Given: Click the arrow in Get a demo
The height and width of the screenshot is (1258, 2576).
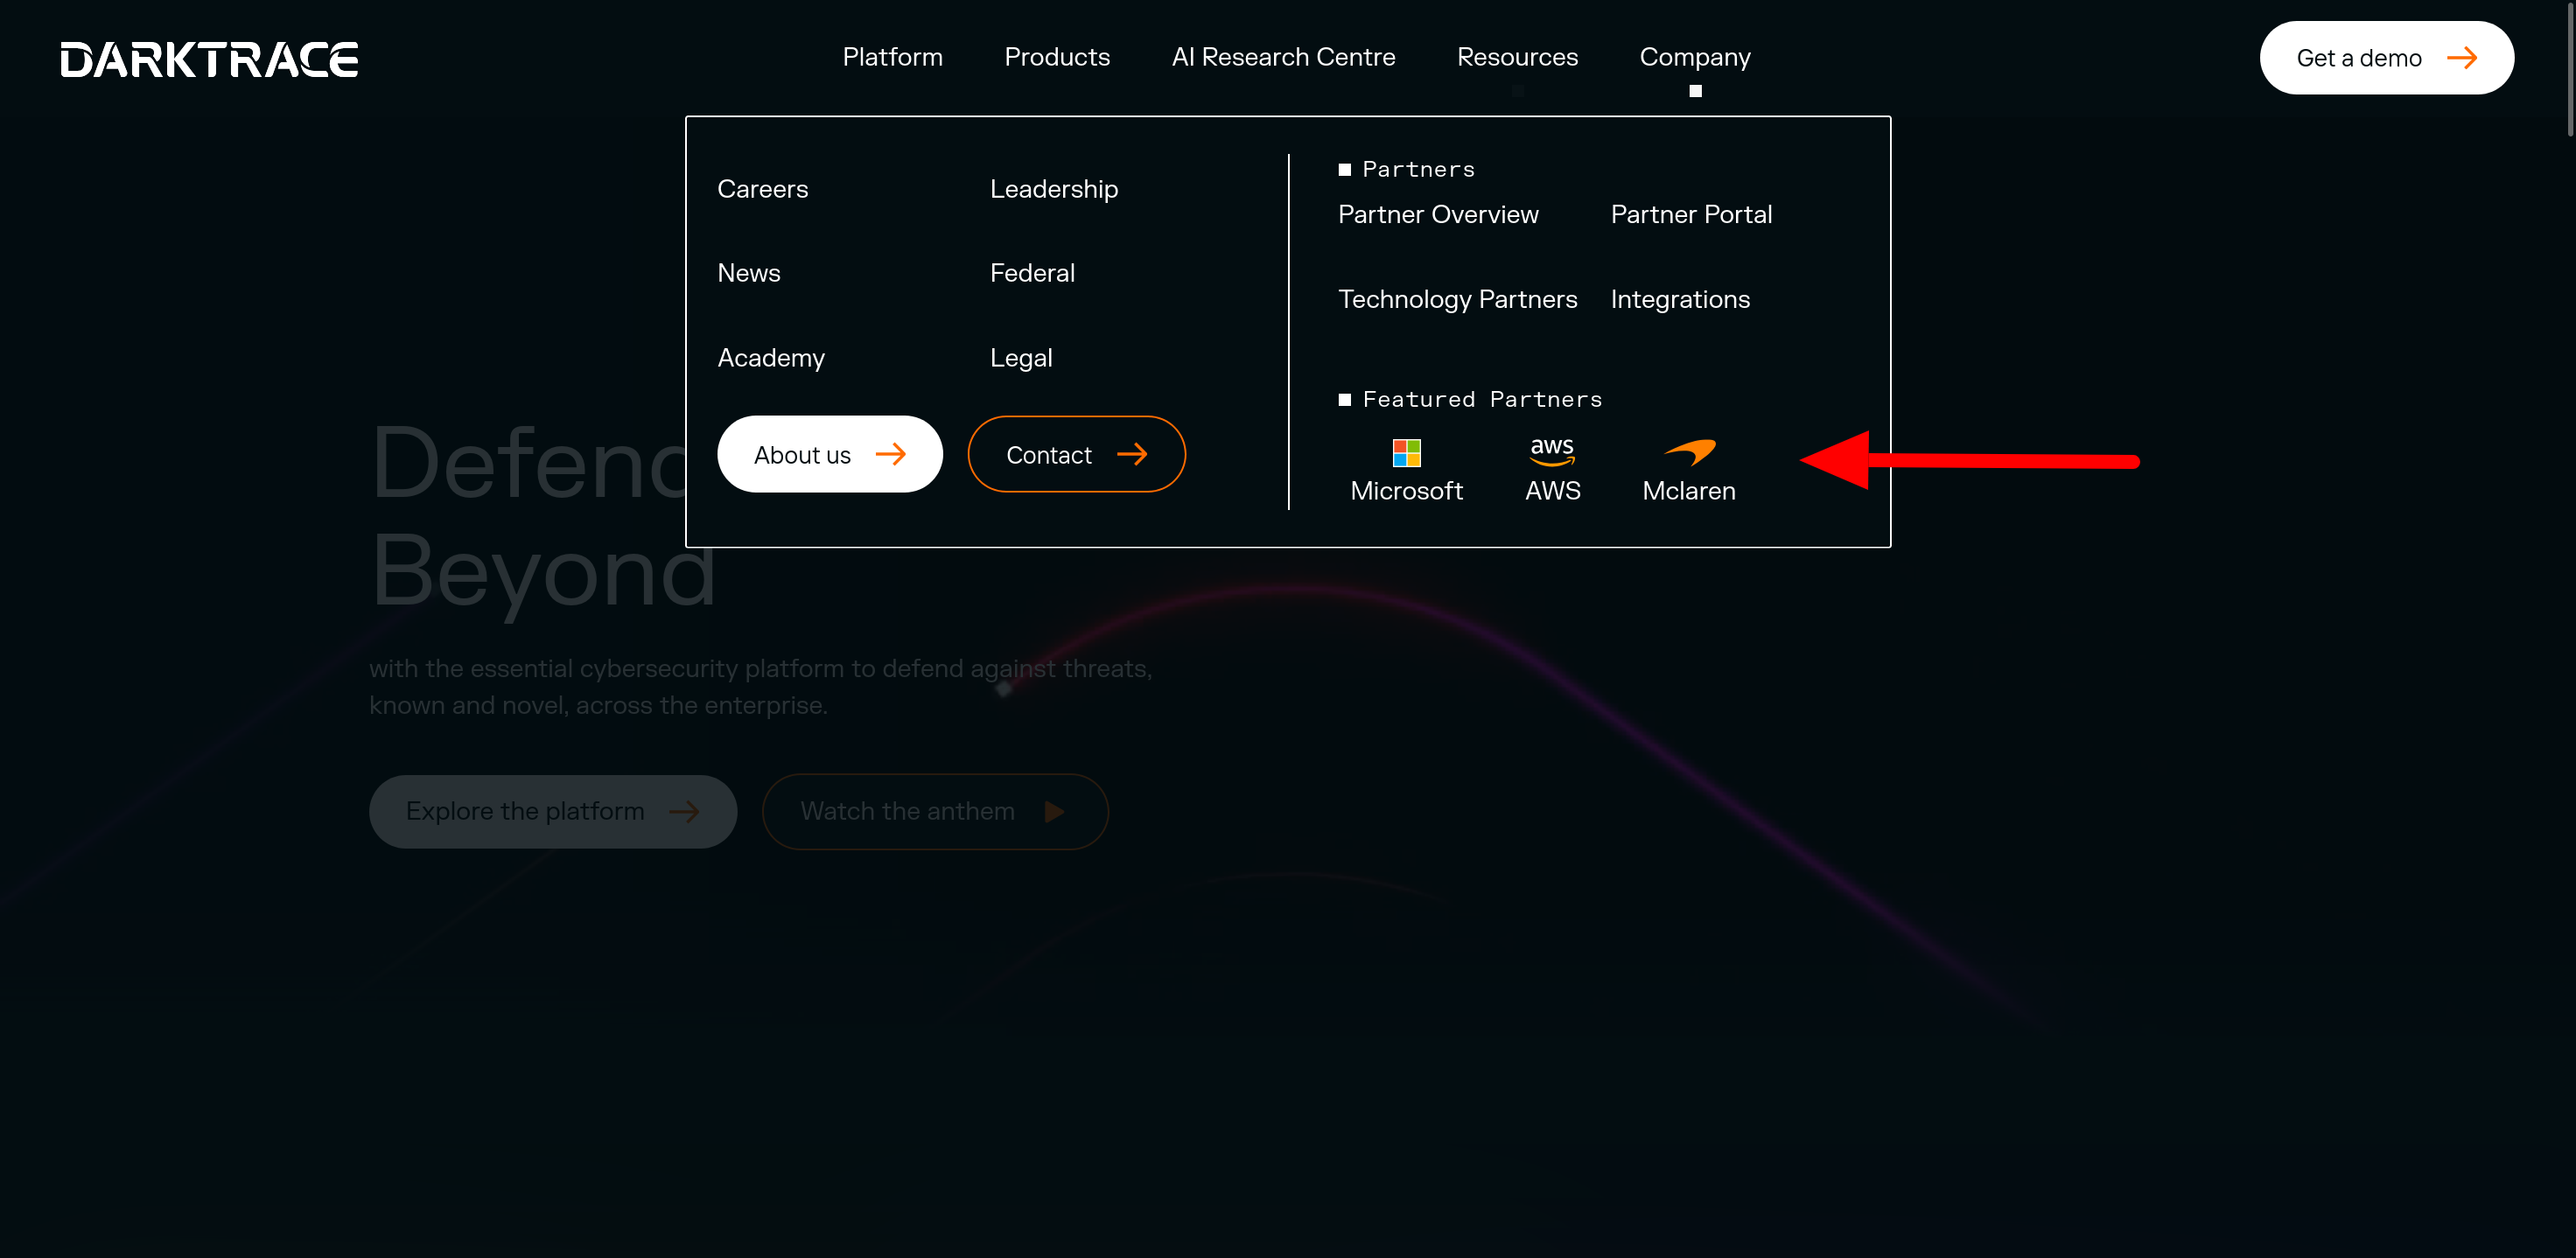Looking at the screenshot, I should tap(2462, 58).
